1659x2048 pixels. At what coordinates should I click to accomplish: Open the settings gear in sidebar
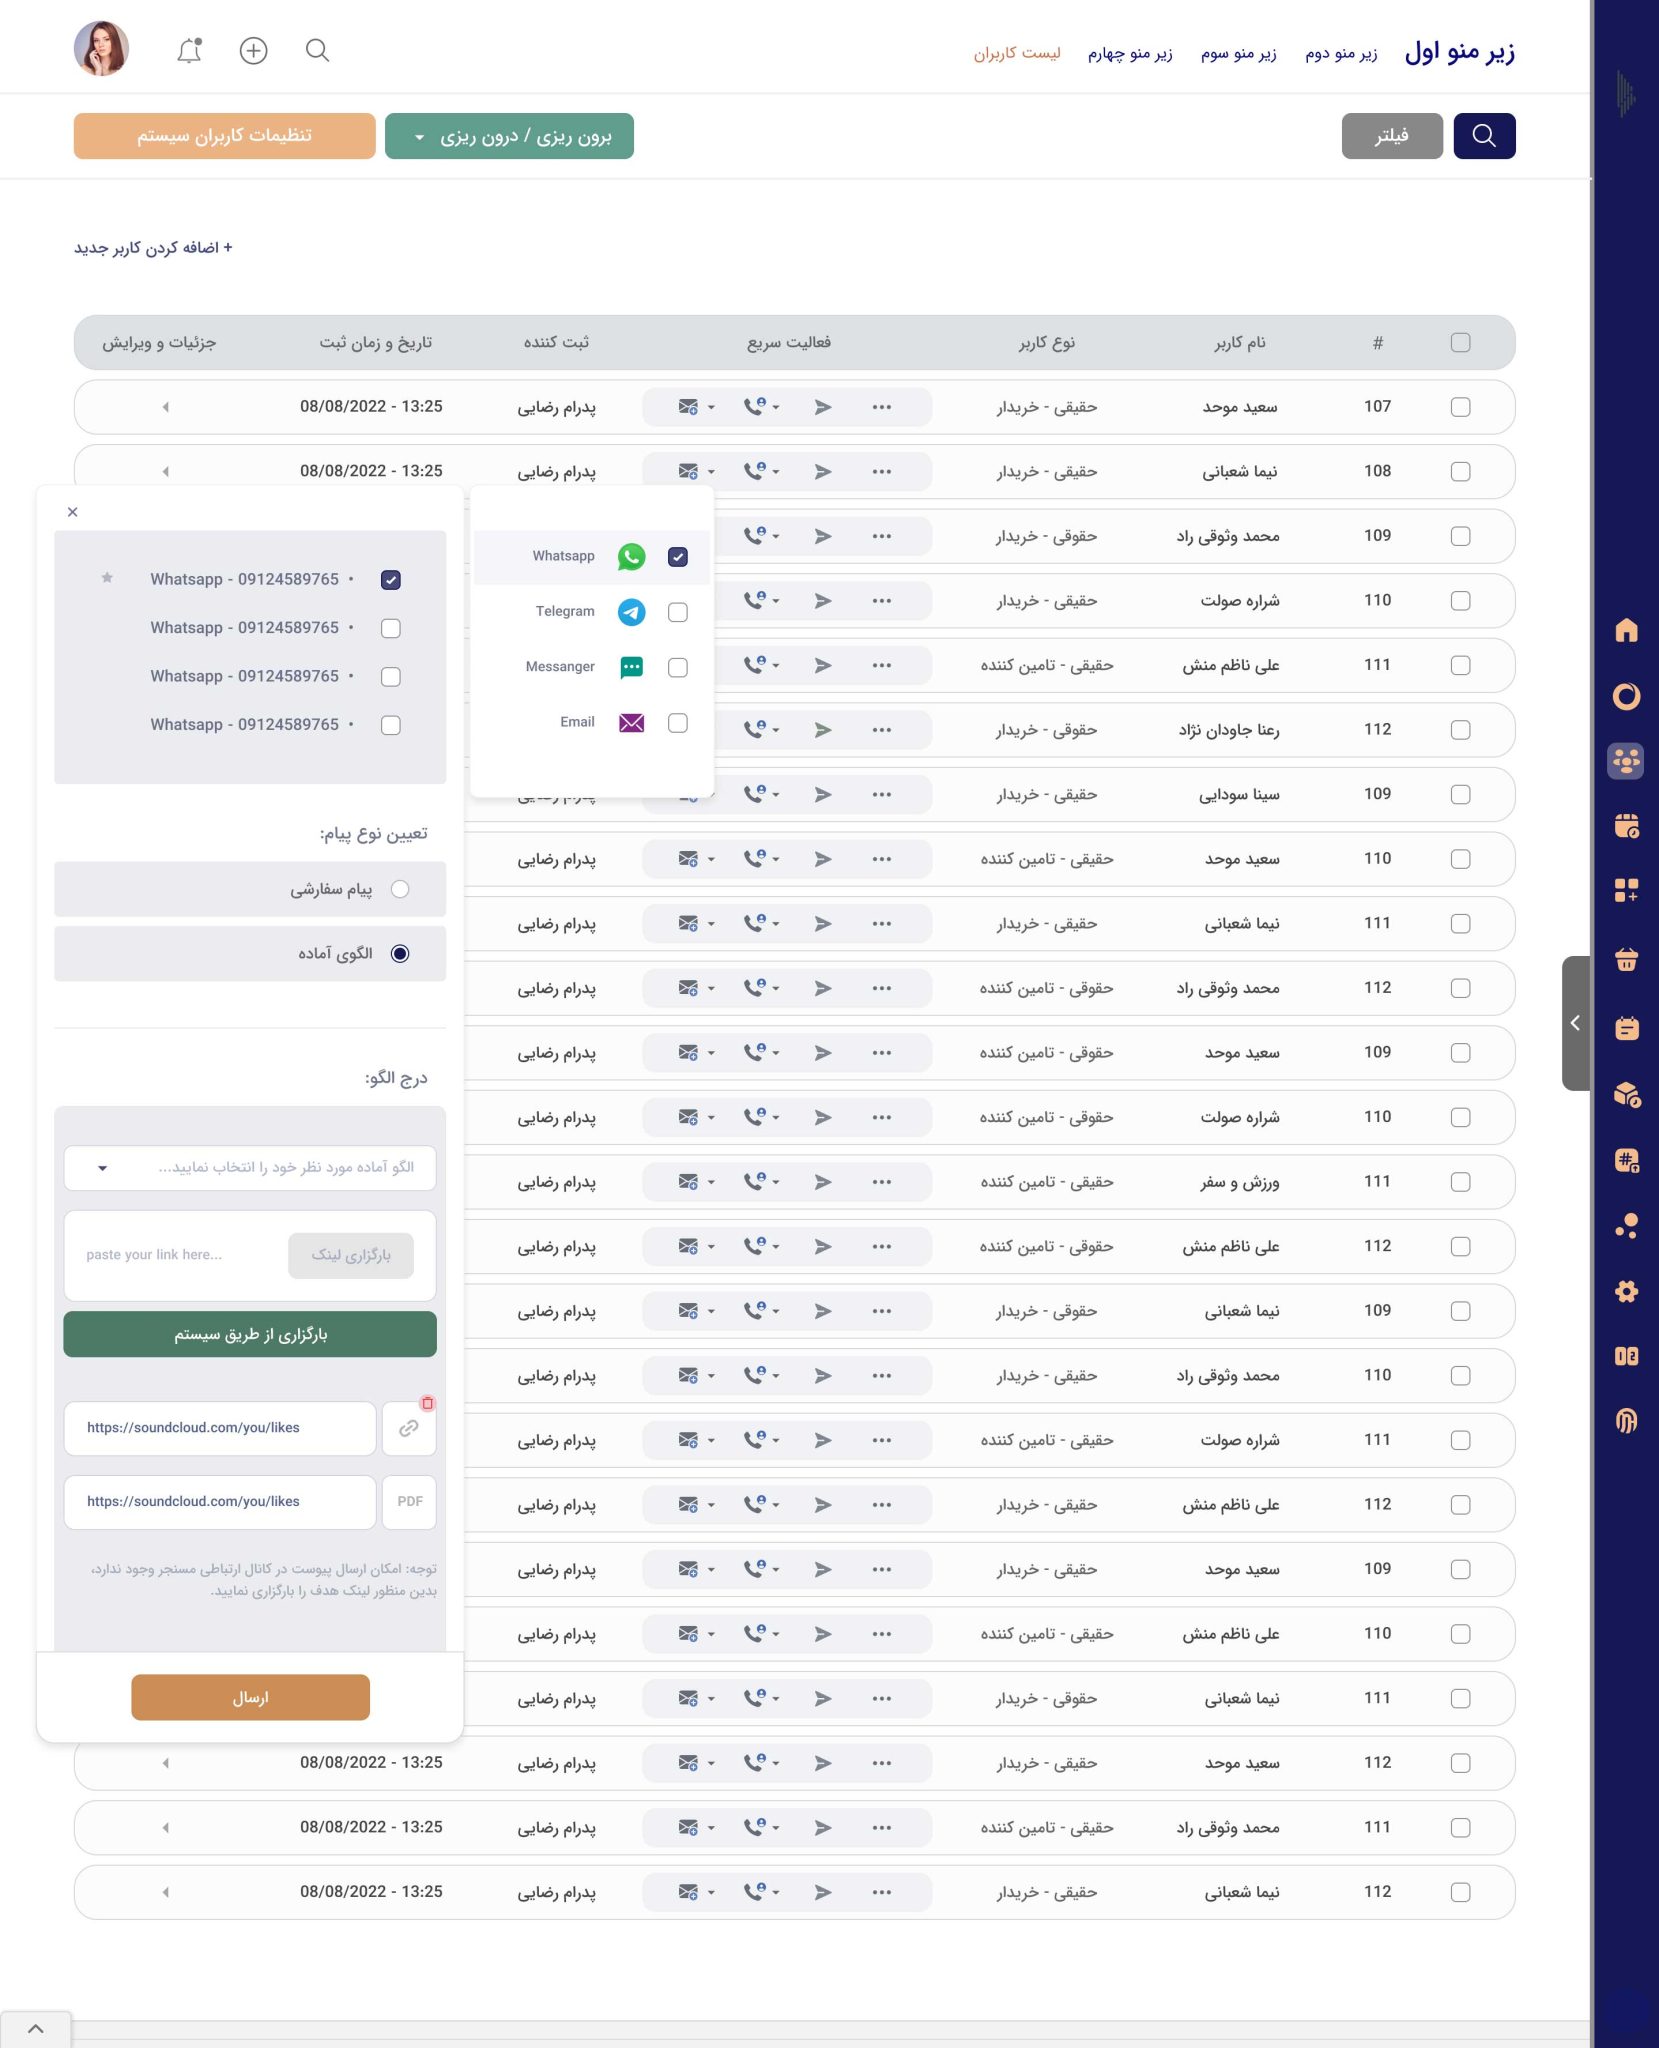[x=1626, y=1291]
